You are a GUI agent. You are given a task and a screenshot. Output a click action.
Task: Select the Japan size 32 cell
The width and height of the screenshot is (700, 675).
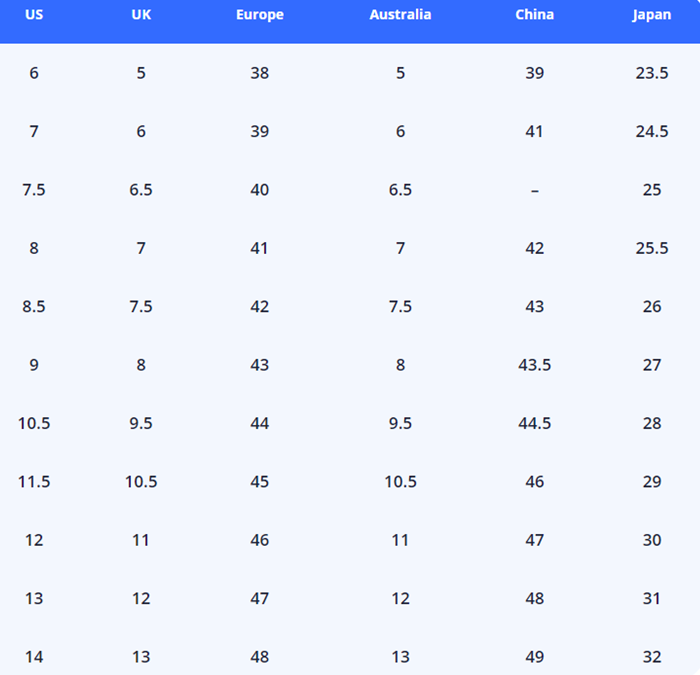(652, 657)
